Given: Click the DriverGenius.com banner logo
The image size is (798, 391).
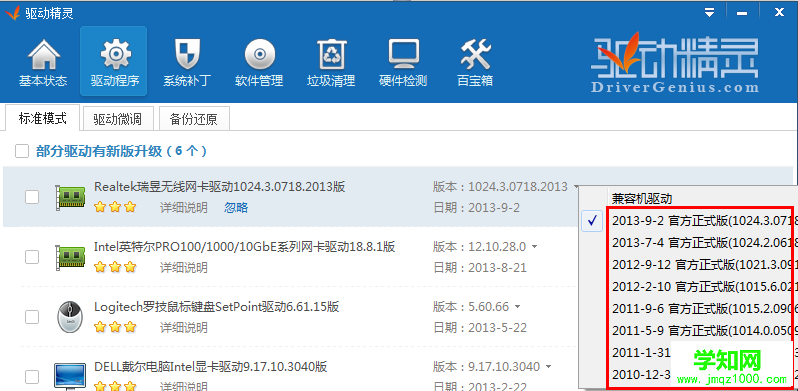Looking at the screenshot, I should pyautogui.click(x=675, y=63).
